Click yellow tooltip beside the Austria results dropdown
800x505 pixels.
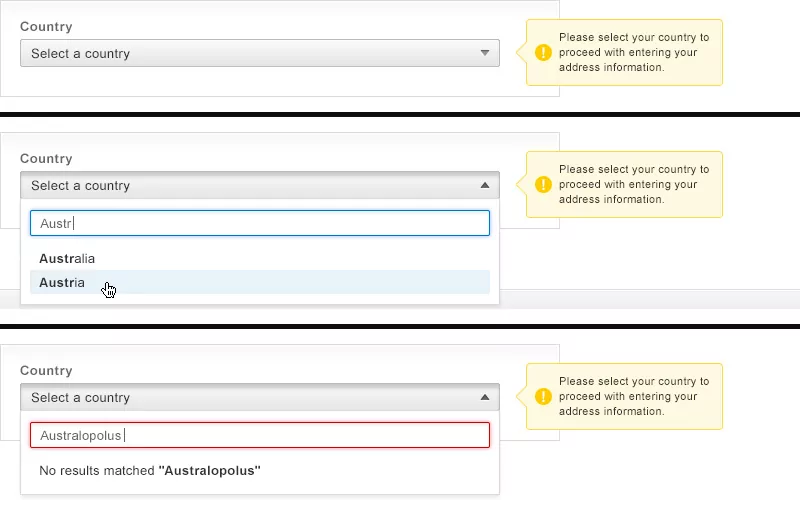coord(635,185)
